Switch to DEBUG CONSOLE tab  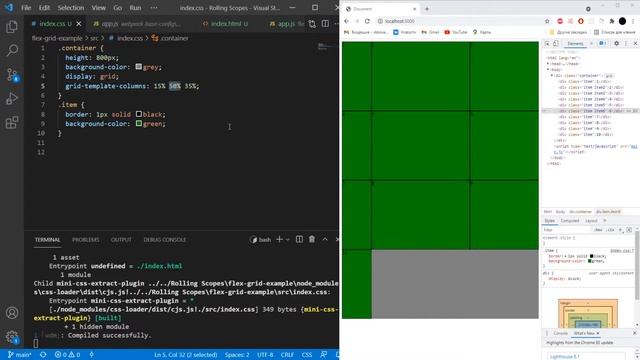click(x=165, y=240)
